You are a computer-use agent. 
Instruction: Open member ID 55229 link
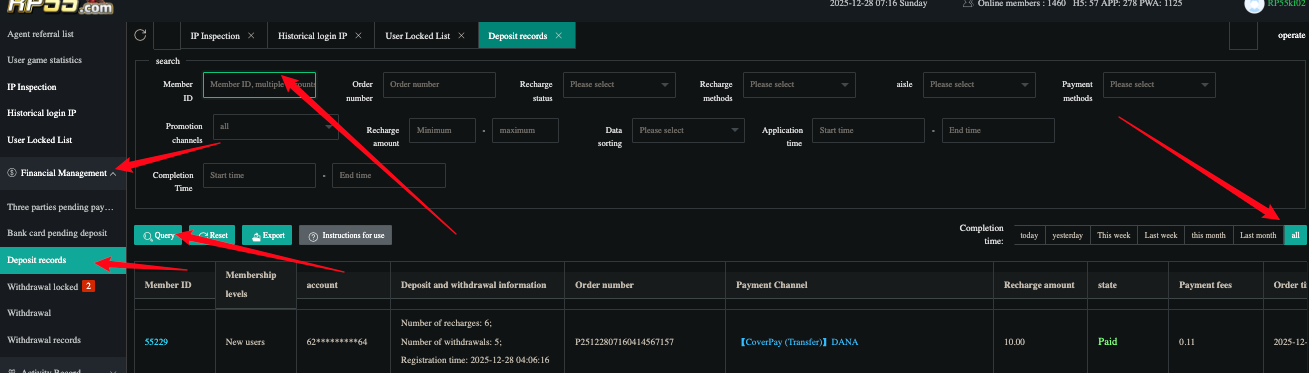(156, 342)
